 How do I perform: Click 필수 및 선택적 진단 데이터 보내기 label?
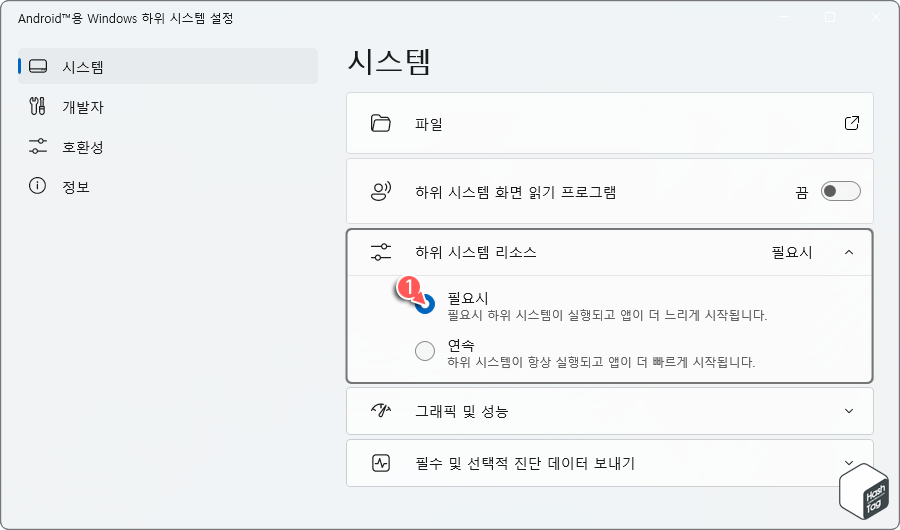pyautogui.click(x=525, y=463)
